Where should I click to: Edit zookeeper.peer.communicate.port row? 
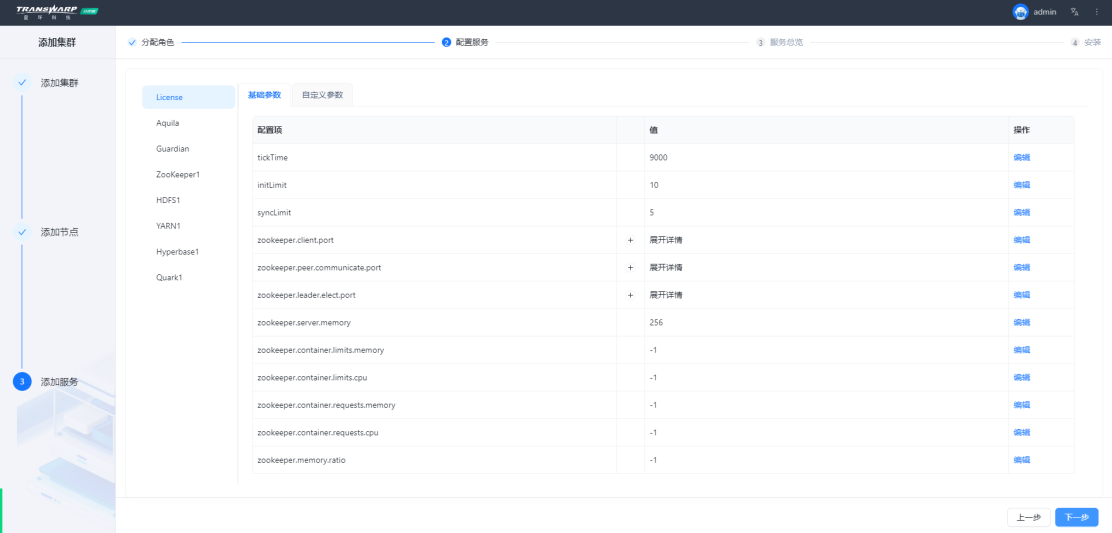coord(1021,267)
